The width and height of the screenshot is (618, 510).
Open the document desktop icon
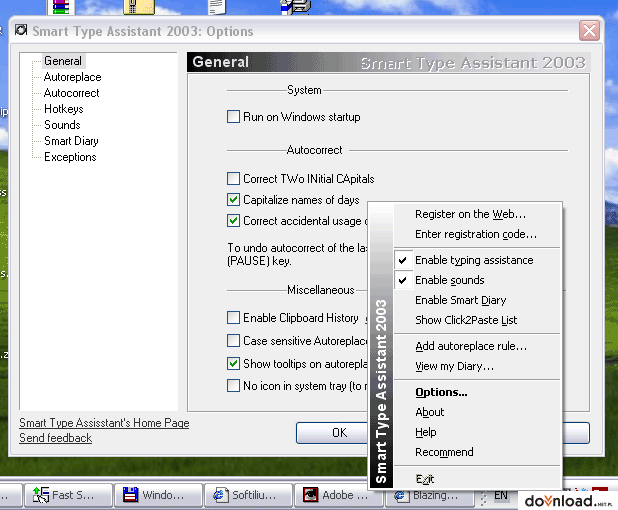point(217,7)
